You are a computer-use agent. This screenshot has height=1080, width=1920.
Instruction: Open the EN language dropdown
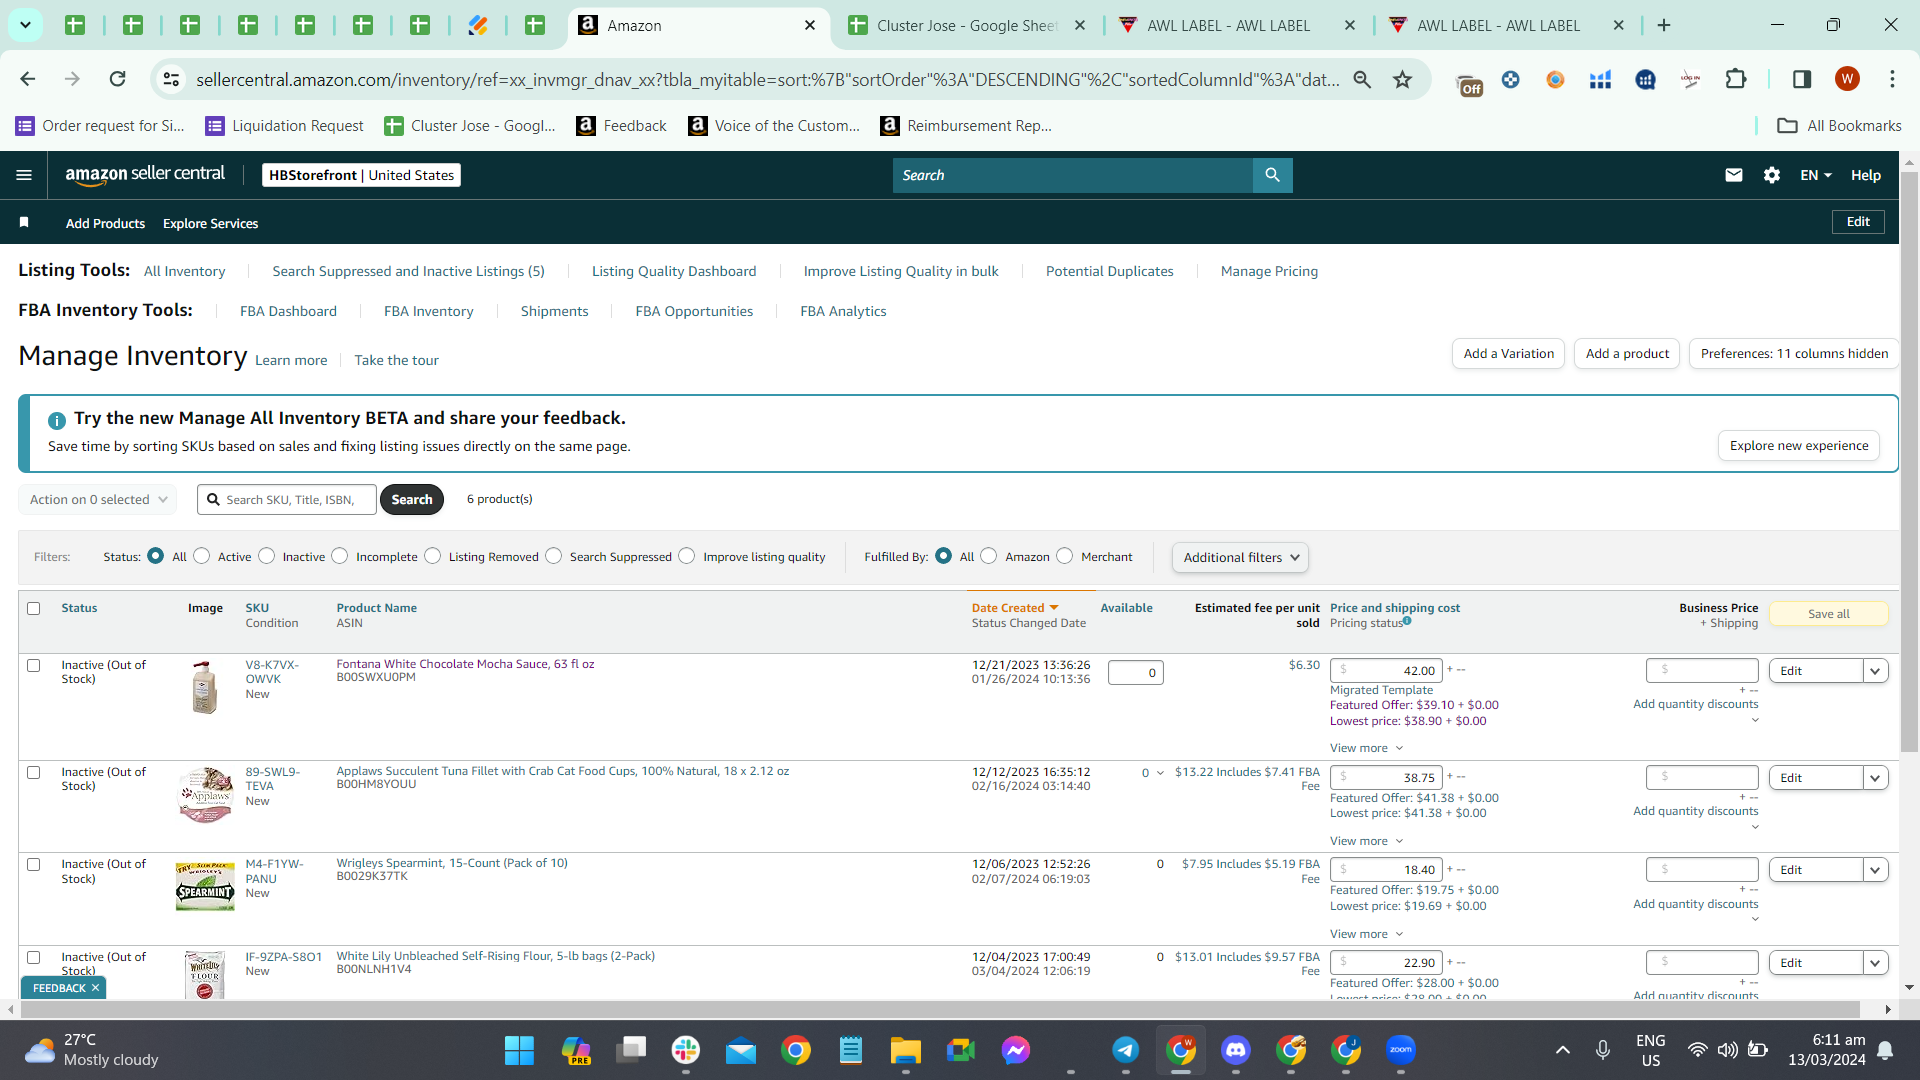pyautogui.click(x=1816, y=175)
